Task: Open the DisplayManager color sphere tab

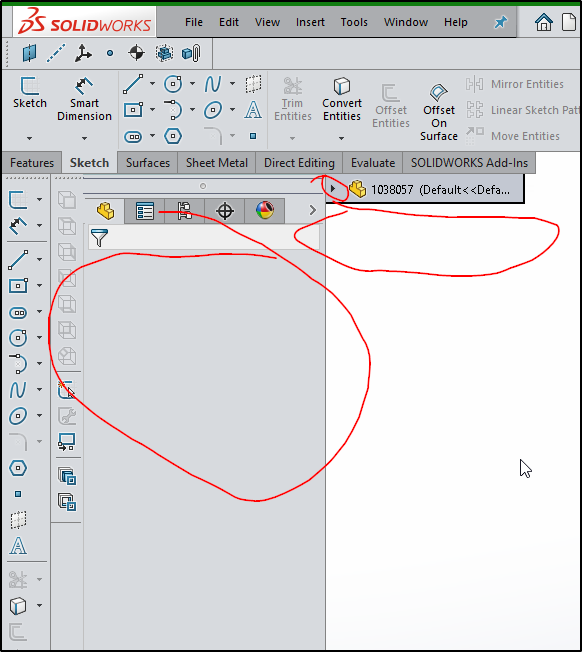Action: 265,211
